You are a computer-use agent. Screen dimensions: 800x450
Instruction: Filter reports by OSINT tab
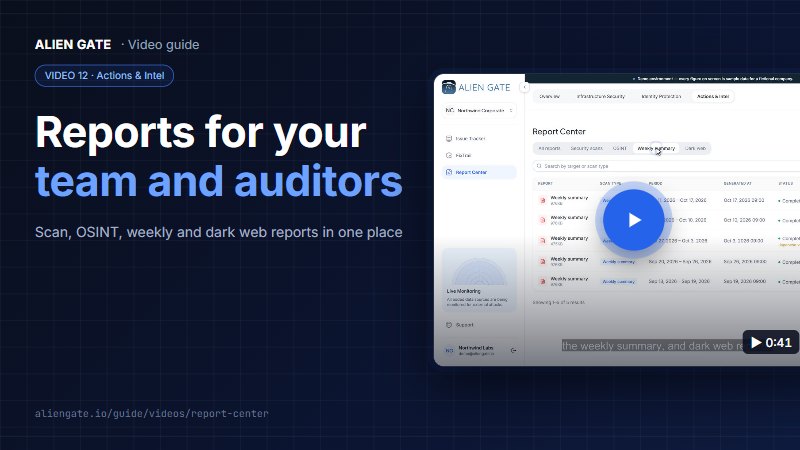pos(619,148)
